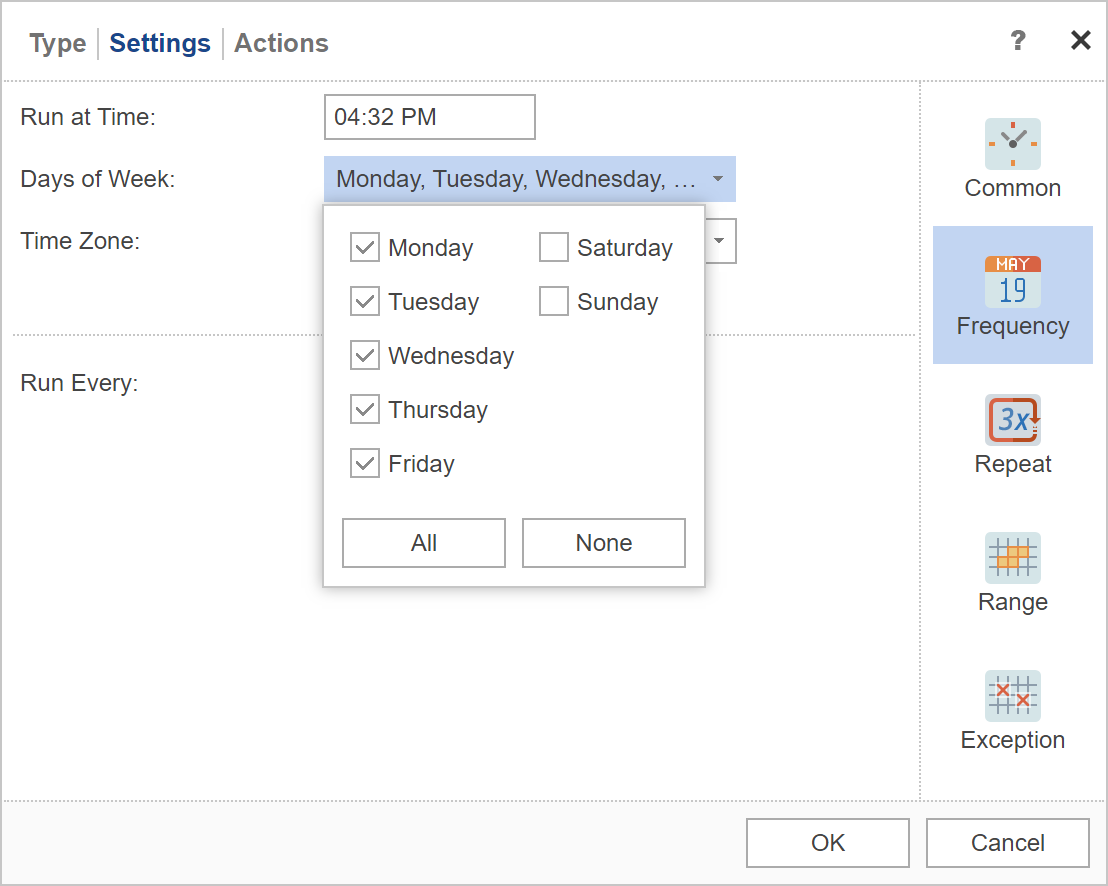Click the Days of Week label
1108x886 pixels.
click(98, 179)
